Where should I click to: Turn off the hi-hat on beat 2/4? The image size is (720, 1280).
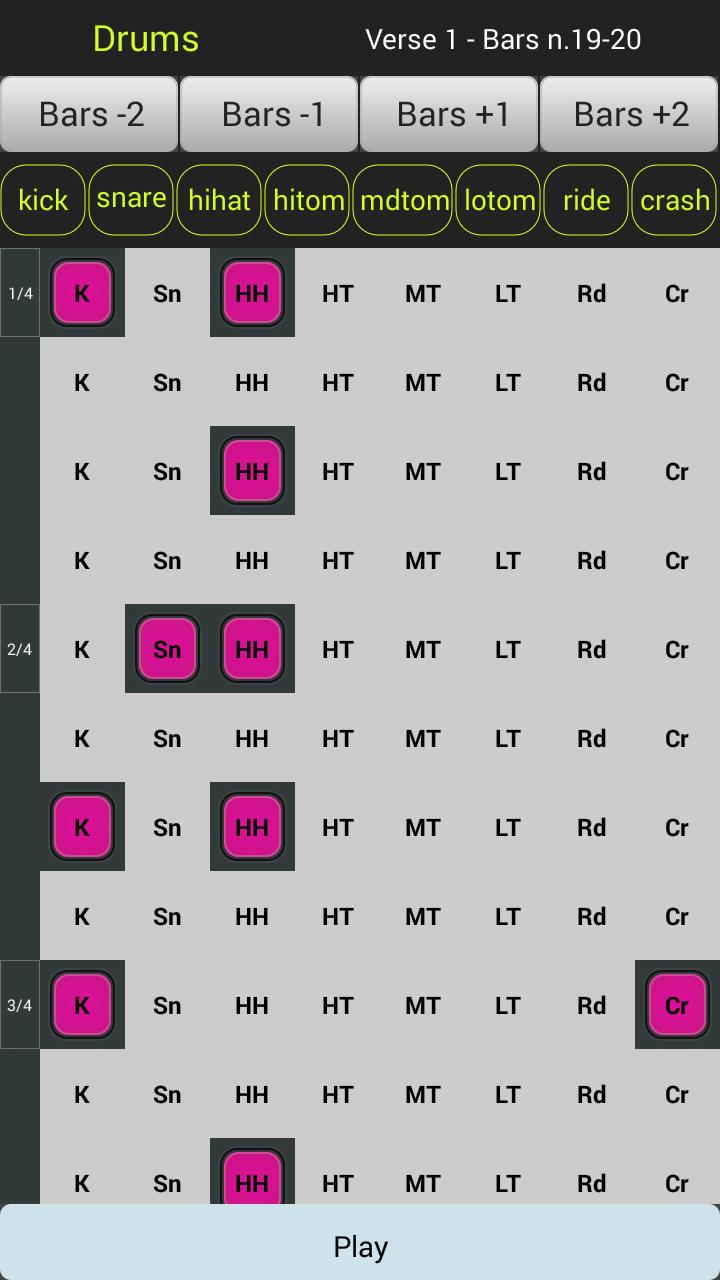[252, 649]
